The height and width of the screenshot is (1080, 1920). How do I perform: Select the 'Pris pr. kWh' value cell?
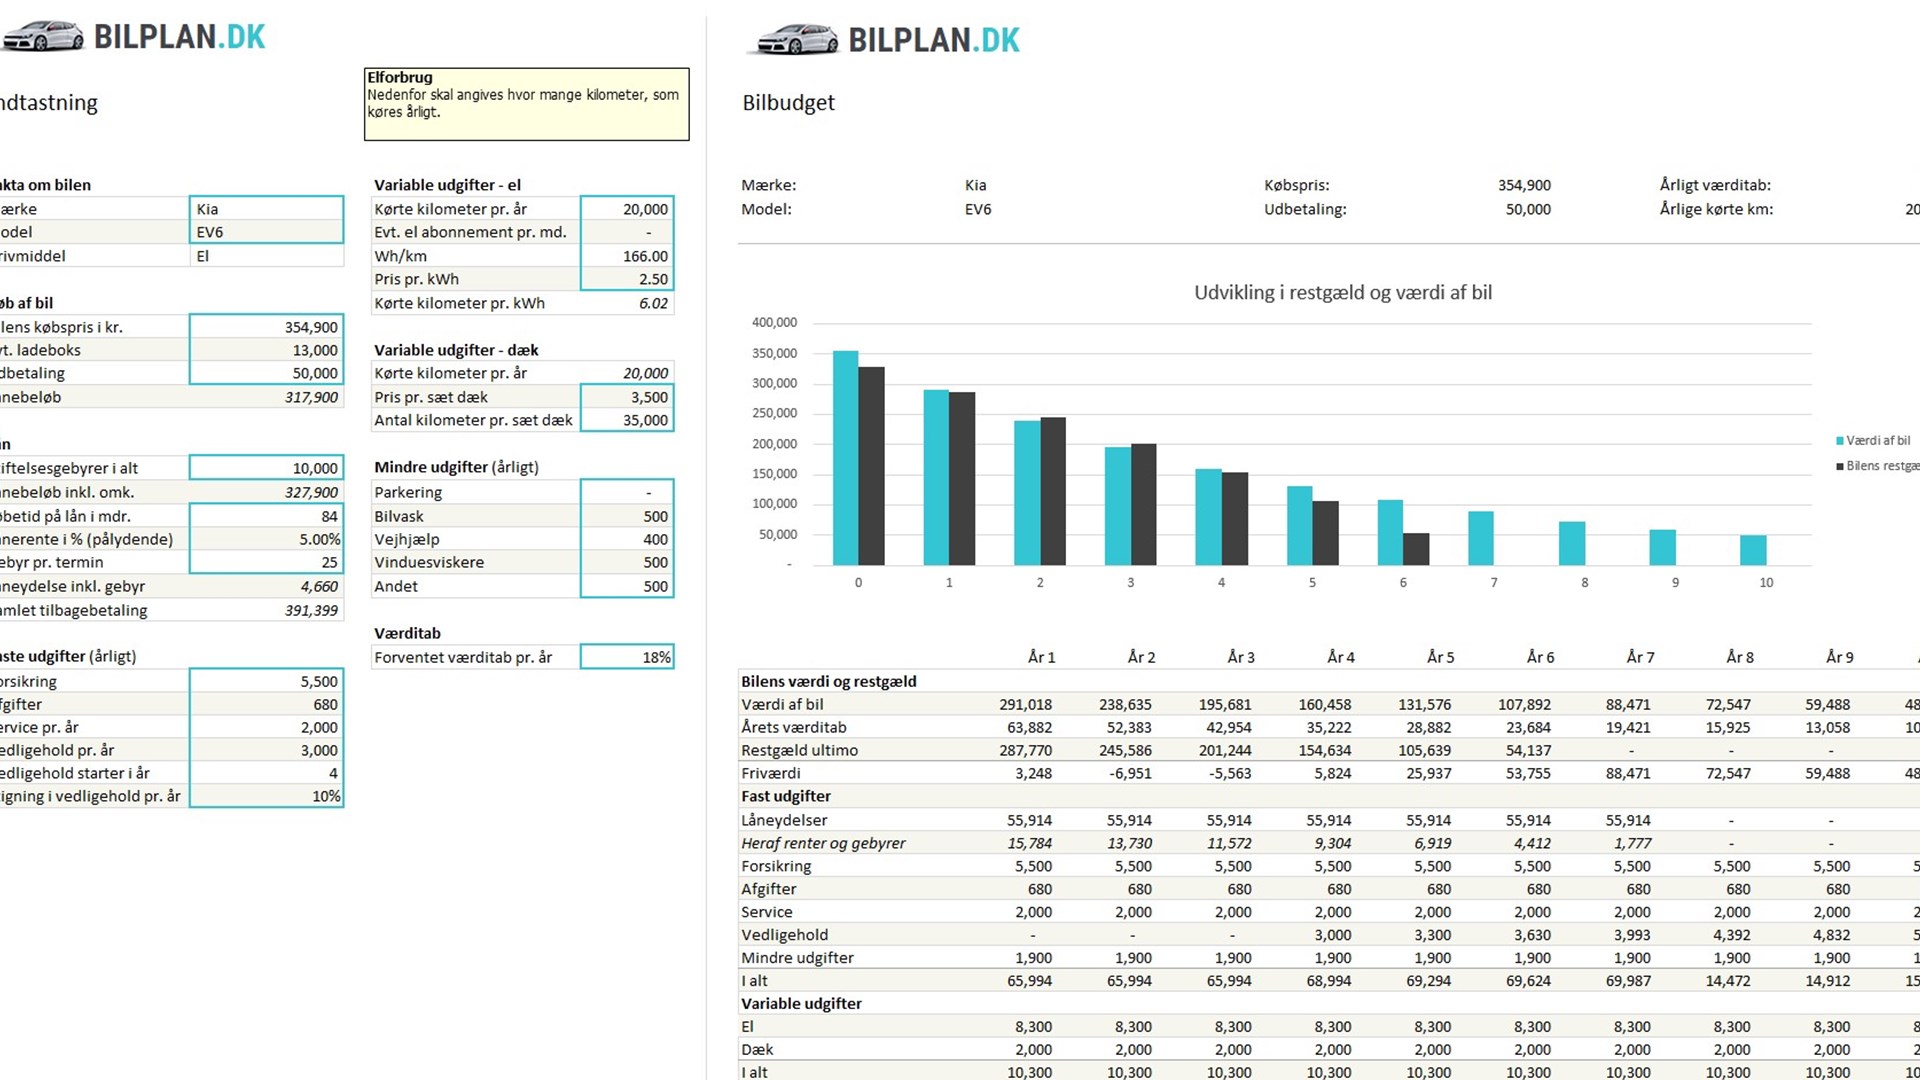tap(627, 279)
